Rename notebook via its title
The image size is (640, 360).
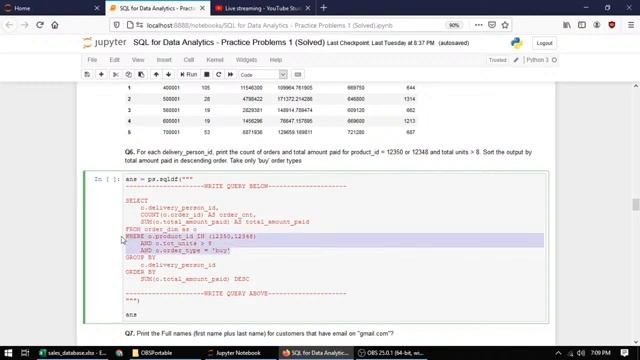[229, 42]
